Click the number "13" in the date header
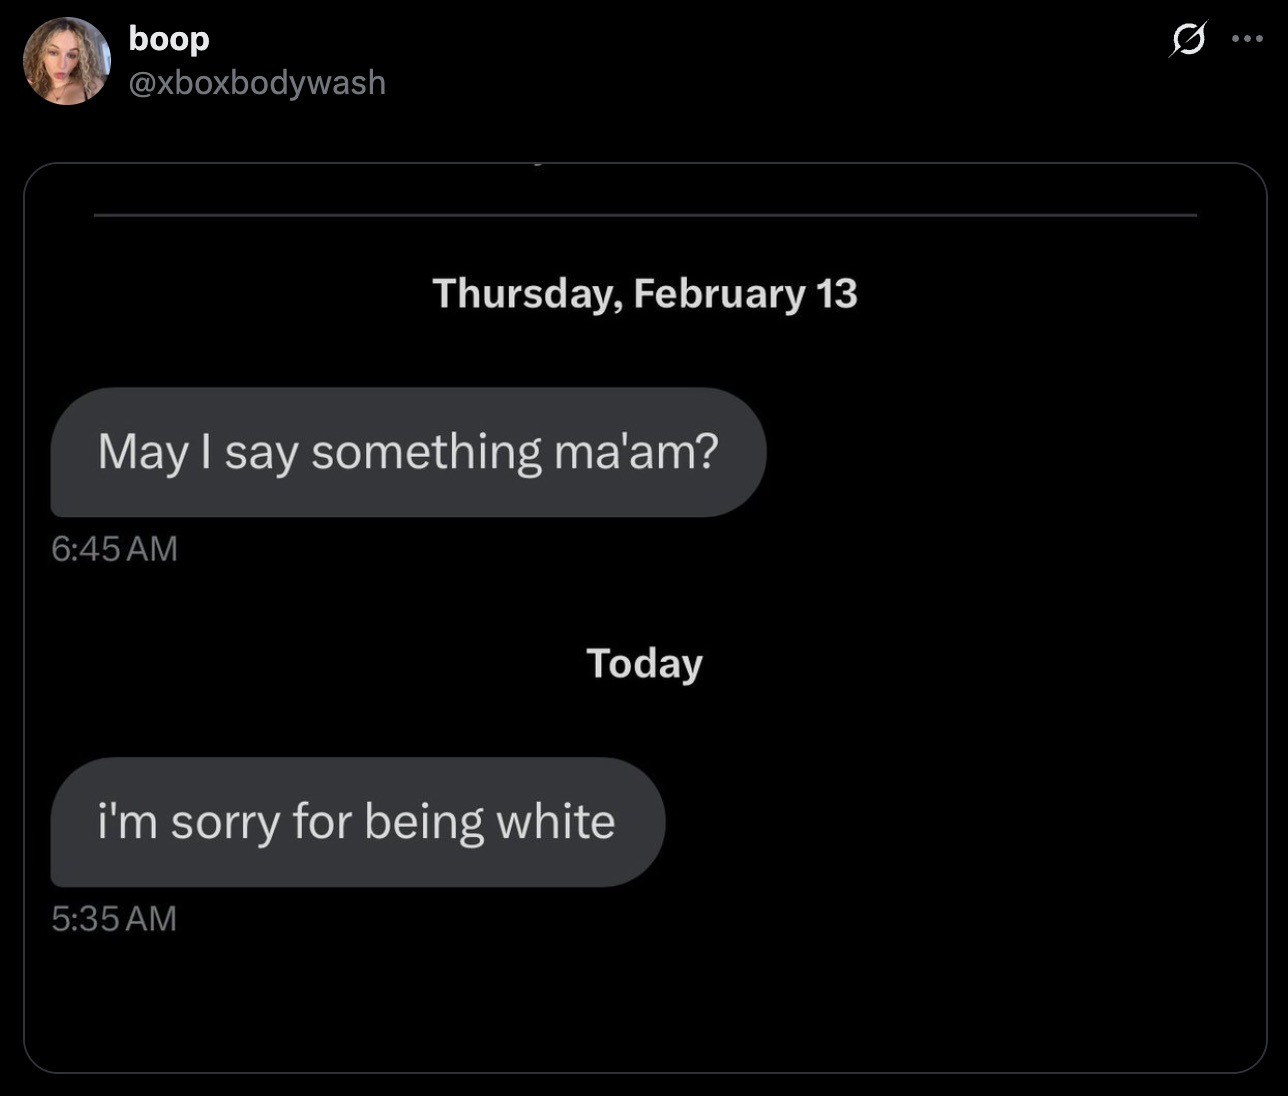 (836, 294)
